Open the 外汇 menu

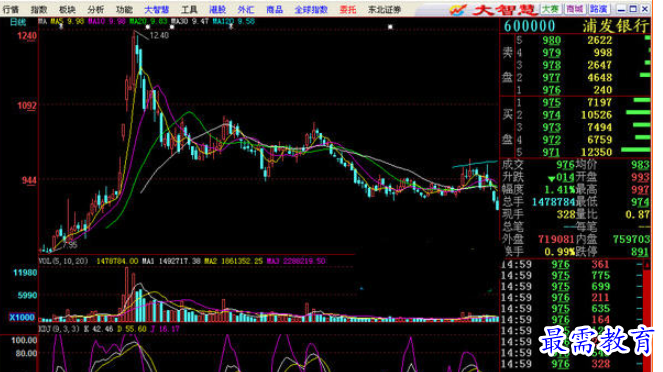[246, 9]
